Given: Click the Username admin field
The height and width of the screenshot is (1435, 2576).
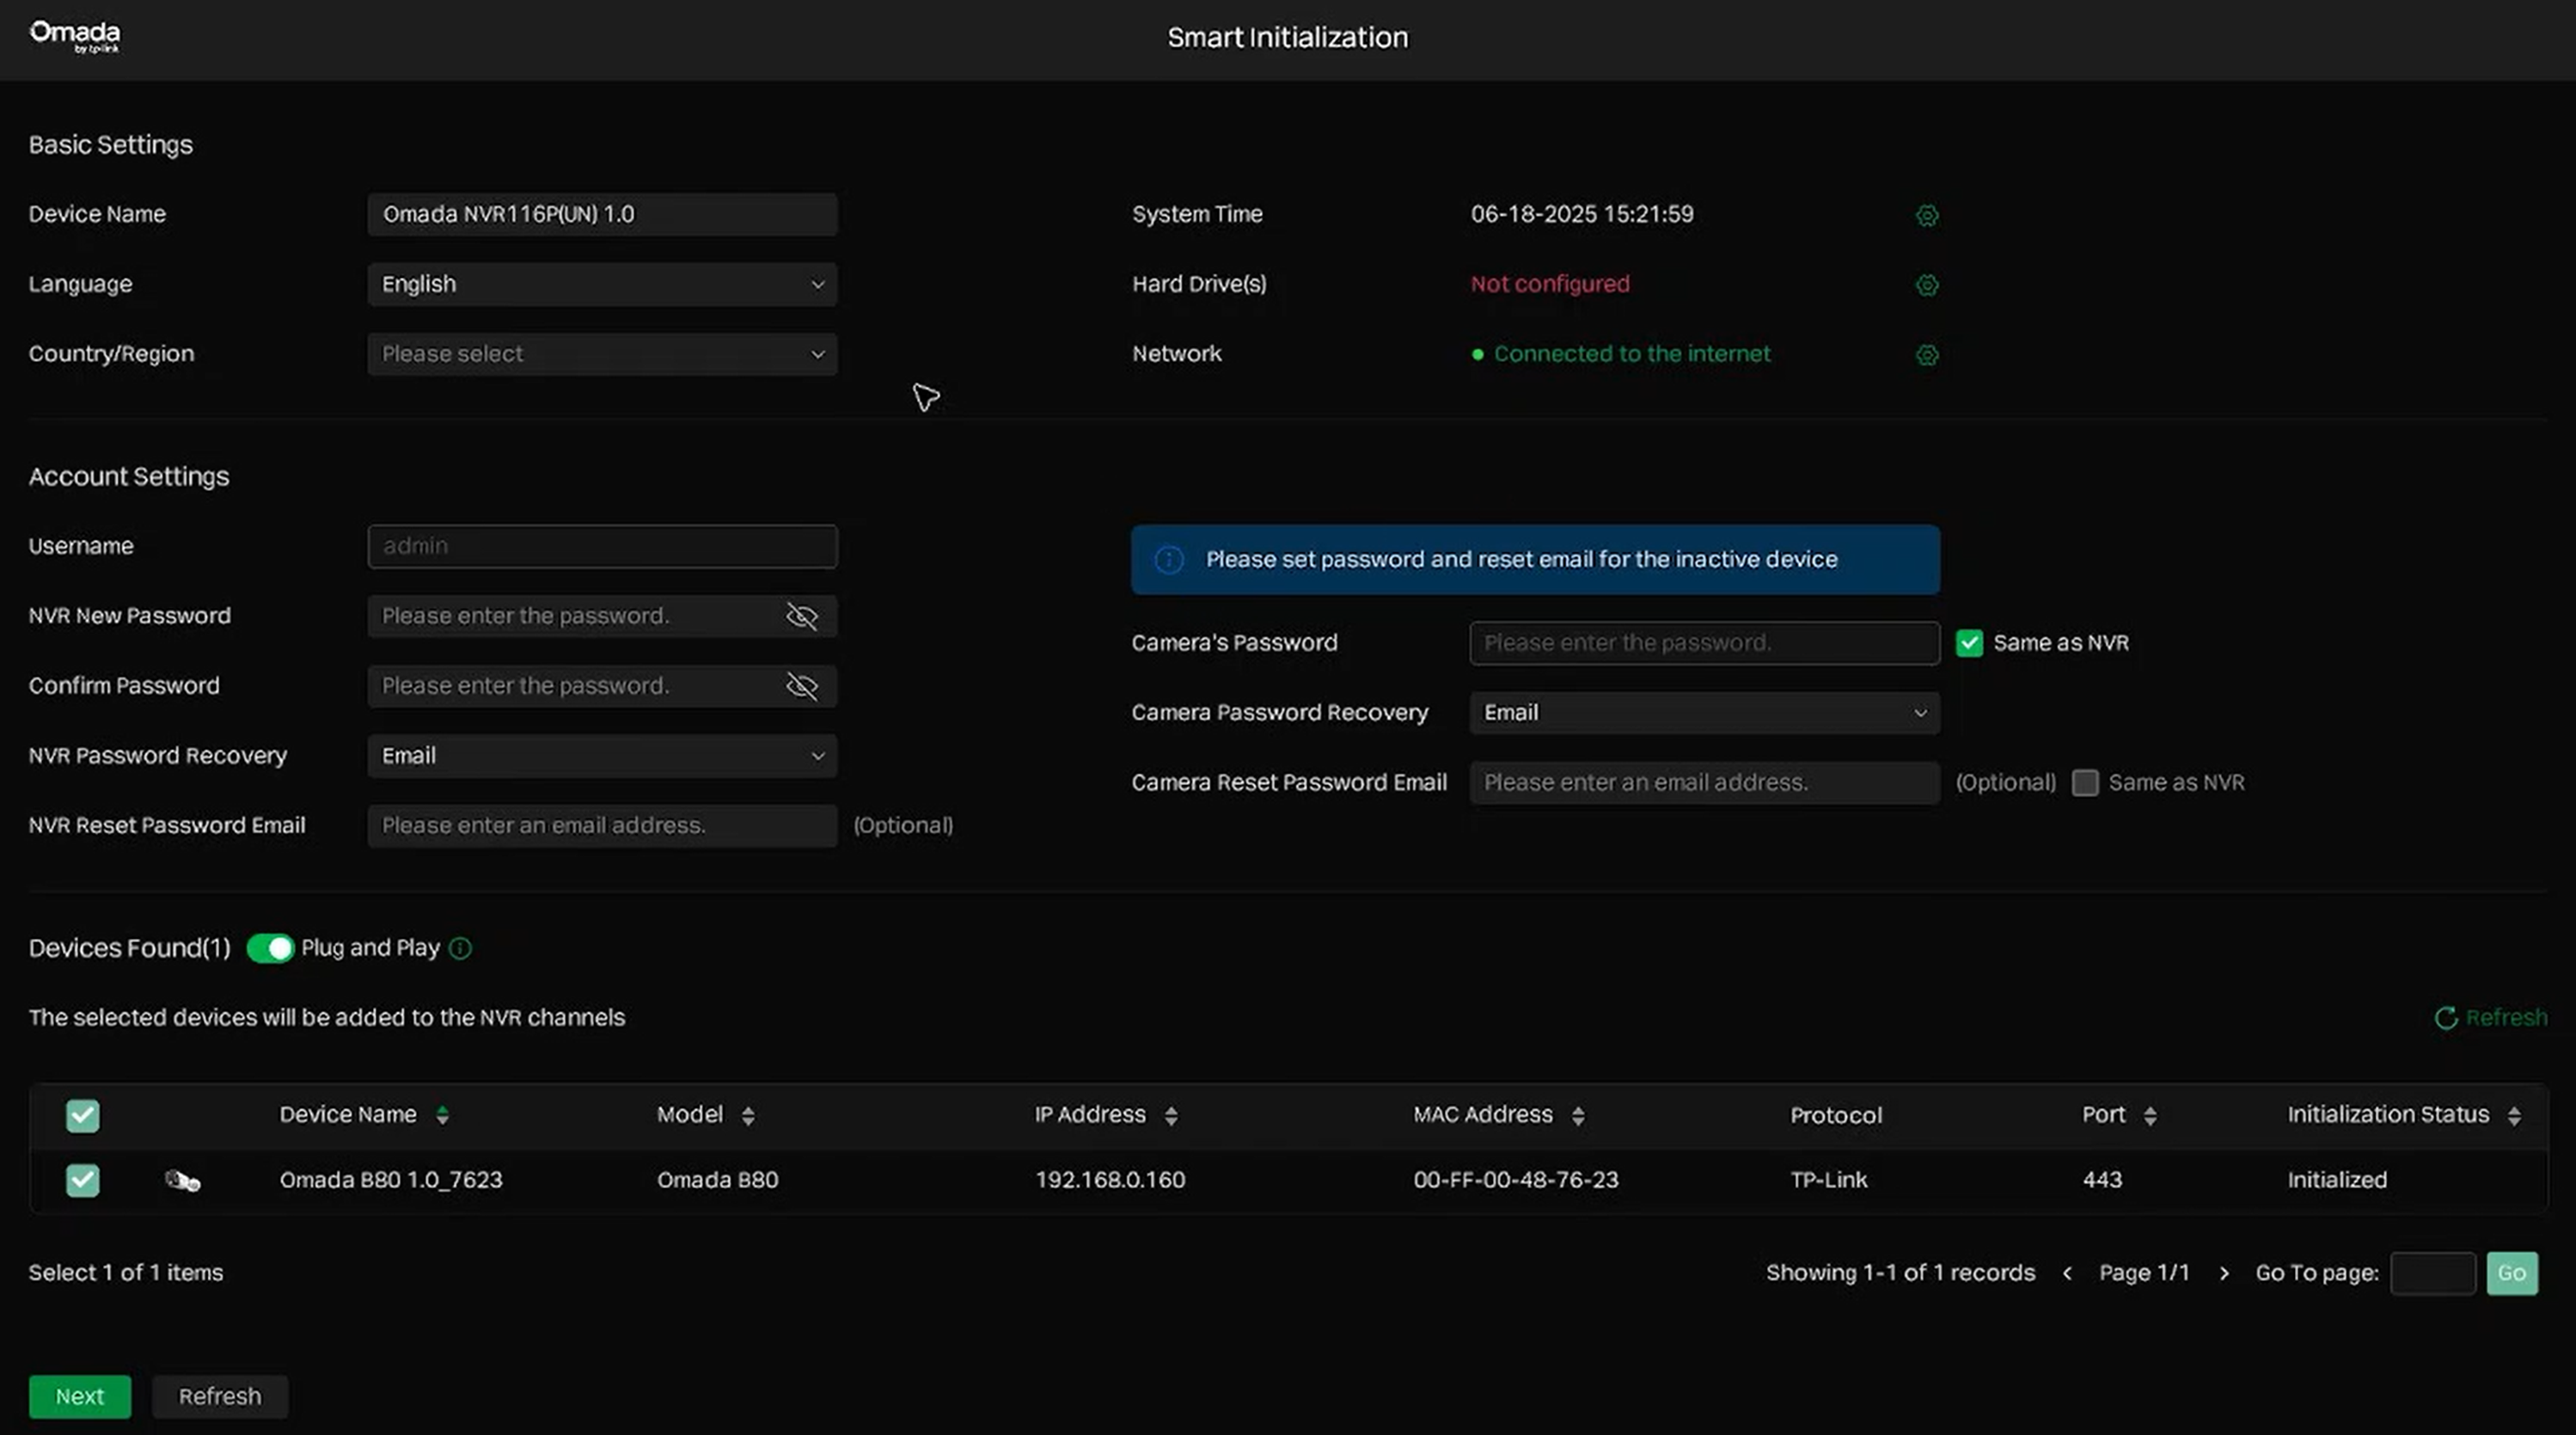Looking at the screenshot, I should tap(602, 546).
